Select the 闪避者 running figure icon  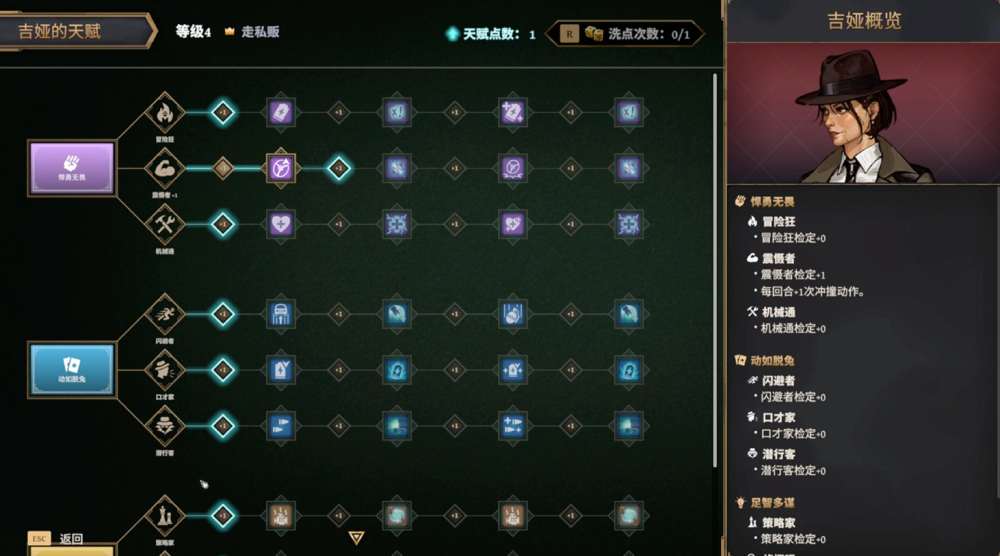click(165, 314)
